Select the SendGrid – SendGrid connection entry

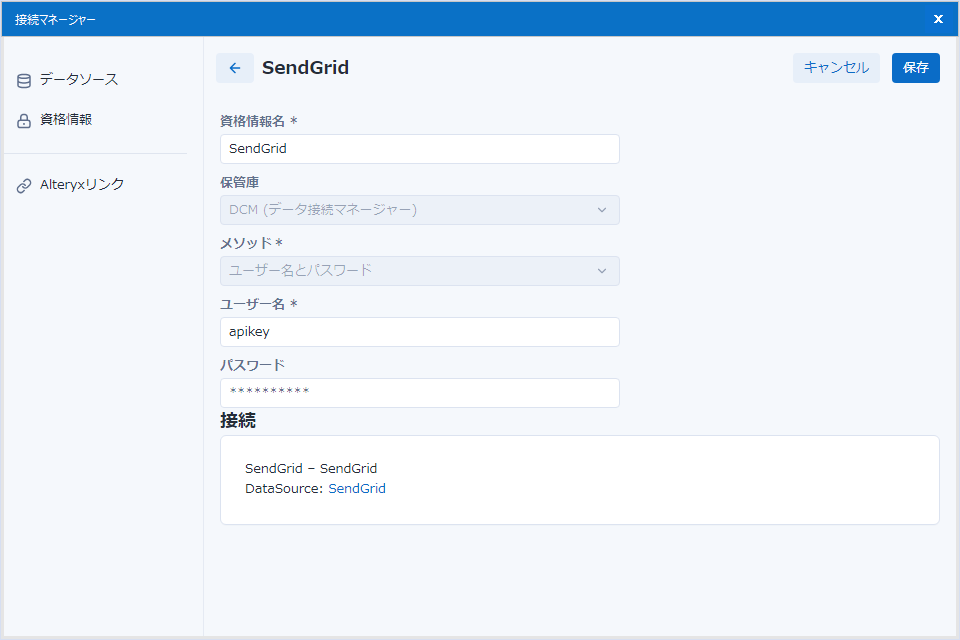(311, 468)
